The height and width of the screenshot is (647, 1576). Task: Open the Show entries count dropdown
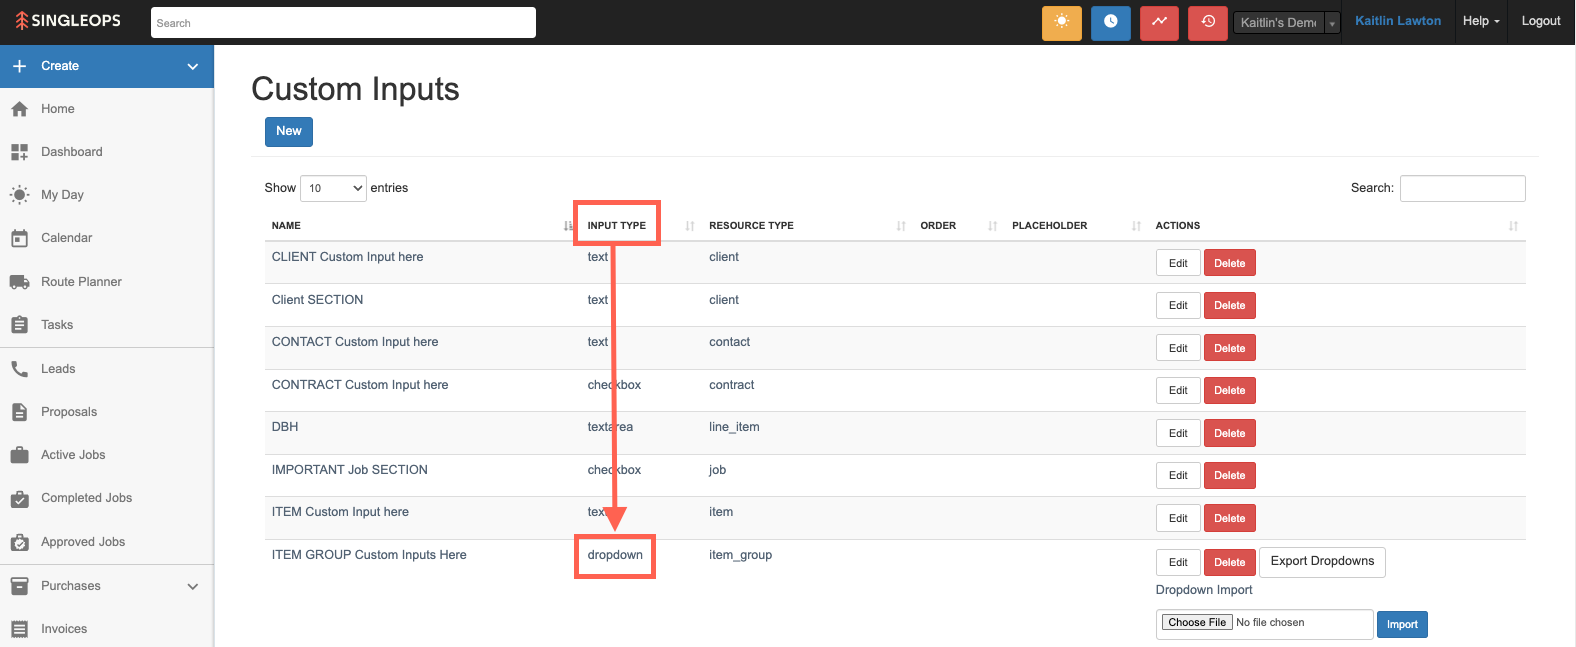point(333,188)
